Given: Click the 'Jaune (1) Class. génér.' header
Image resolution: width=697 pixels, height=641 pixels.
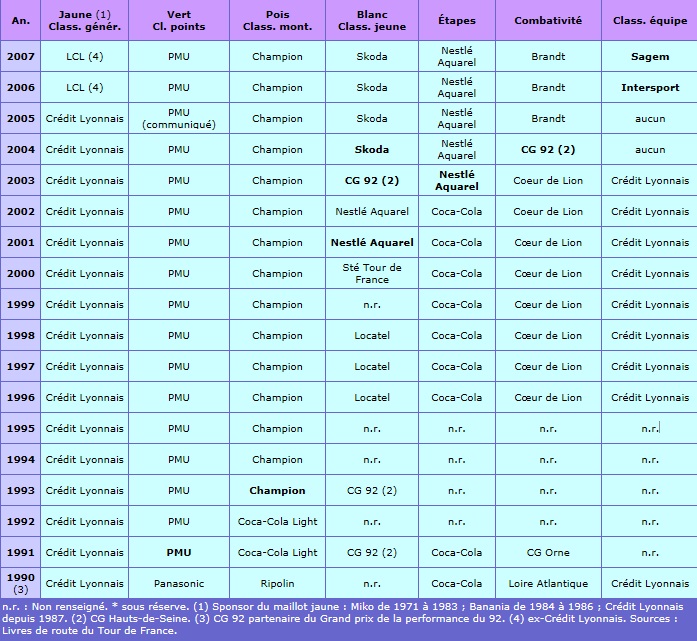Looking at the screenshot, I should tap(84, 20).
